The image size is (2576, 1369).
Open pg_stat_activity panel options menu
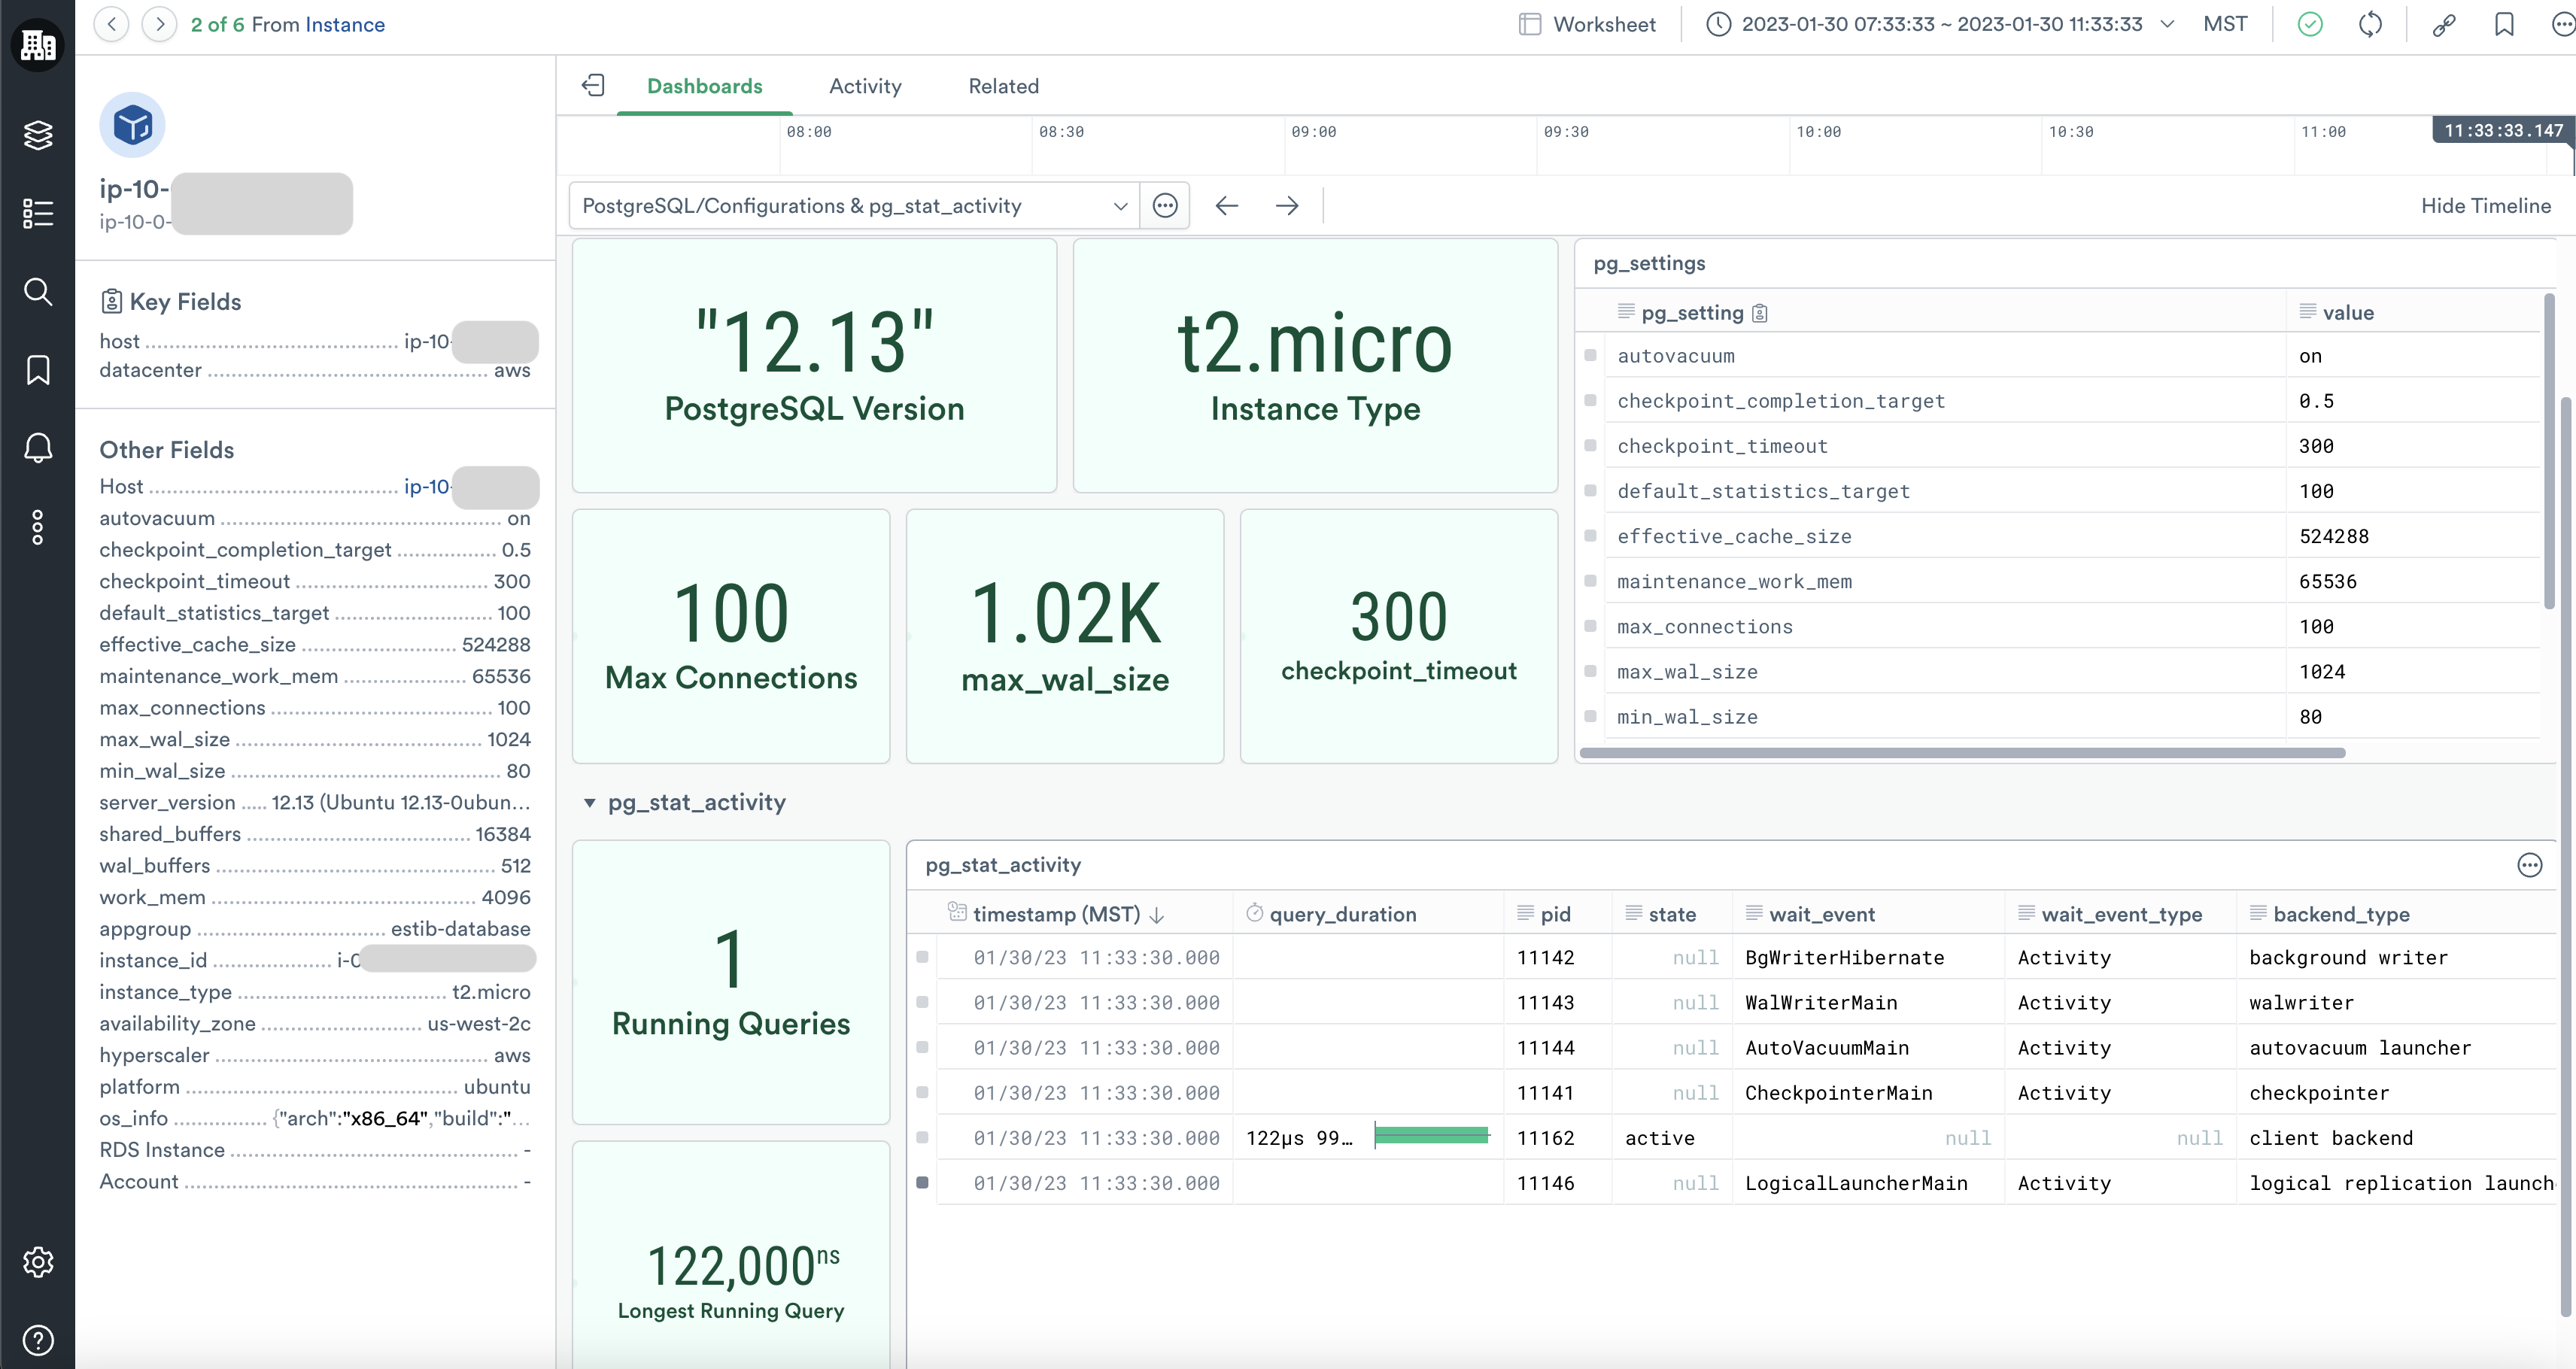tap(2529, 865)
